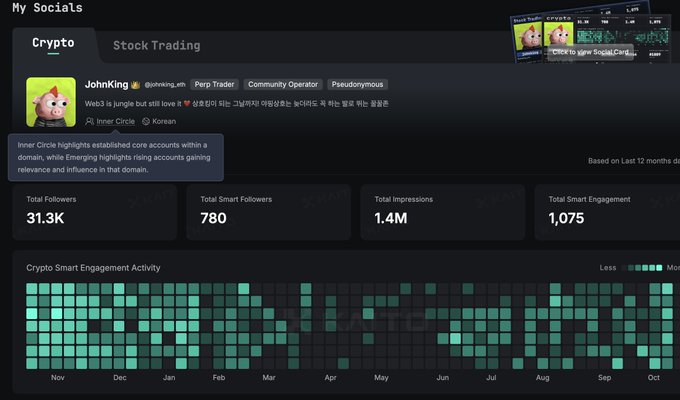Click the JohnKing pig avatar
680x400 pixels.
click(51, 102)
